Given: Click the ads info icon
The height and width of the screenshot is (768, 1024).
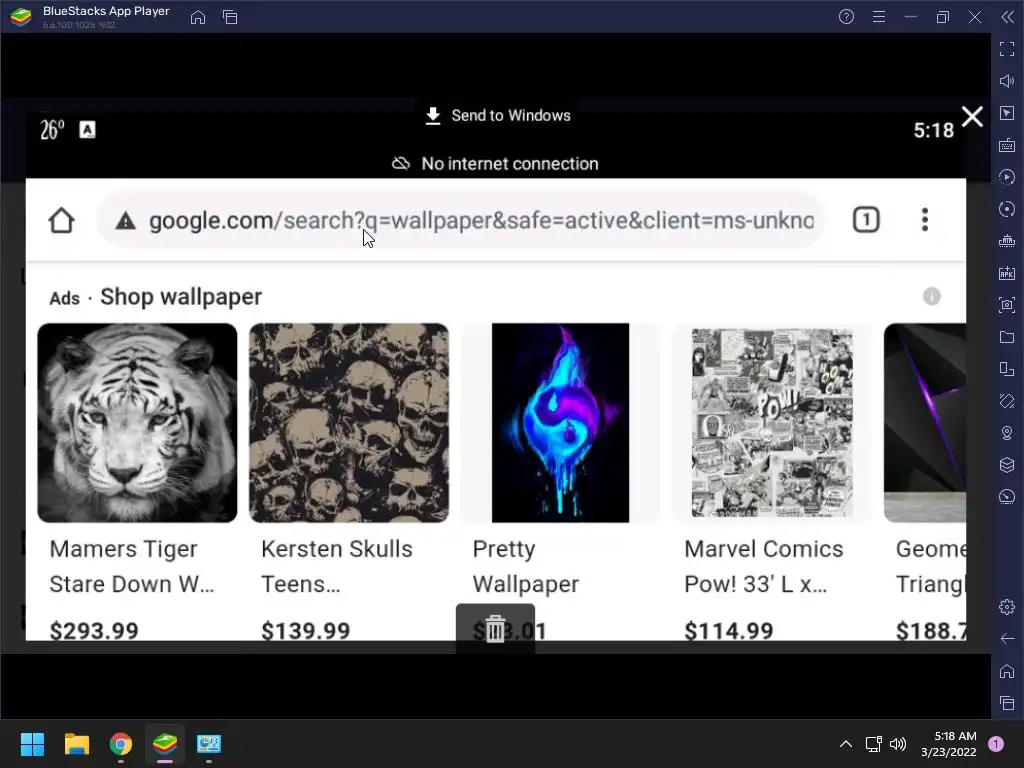Looking at the screenshot, I should click(x=932, y=296).
